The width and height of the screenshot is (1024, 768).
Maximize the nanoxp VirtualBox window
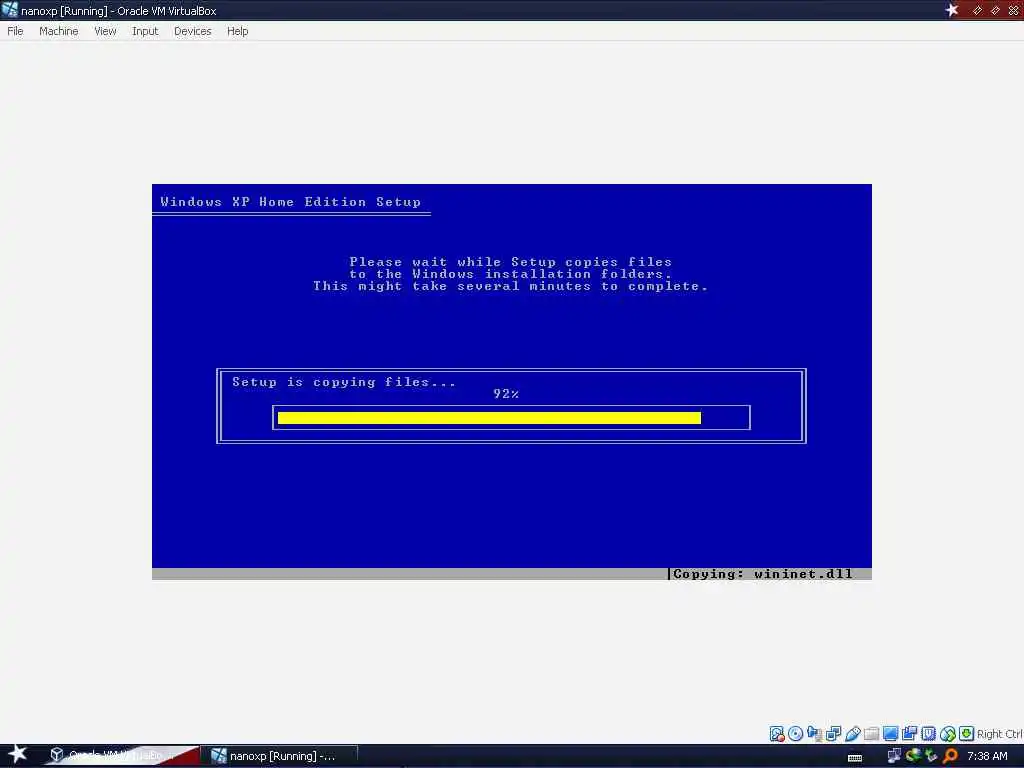[x=995, y=10]
